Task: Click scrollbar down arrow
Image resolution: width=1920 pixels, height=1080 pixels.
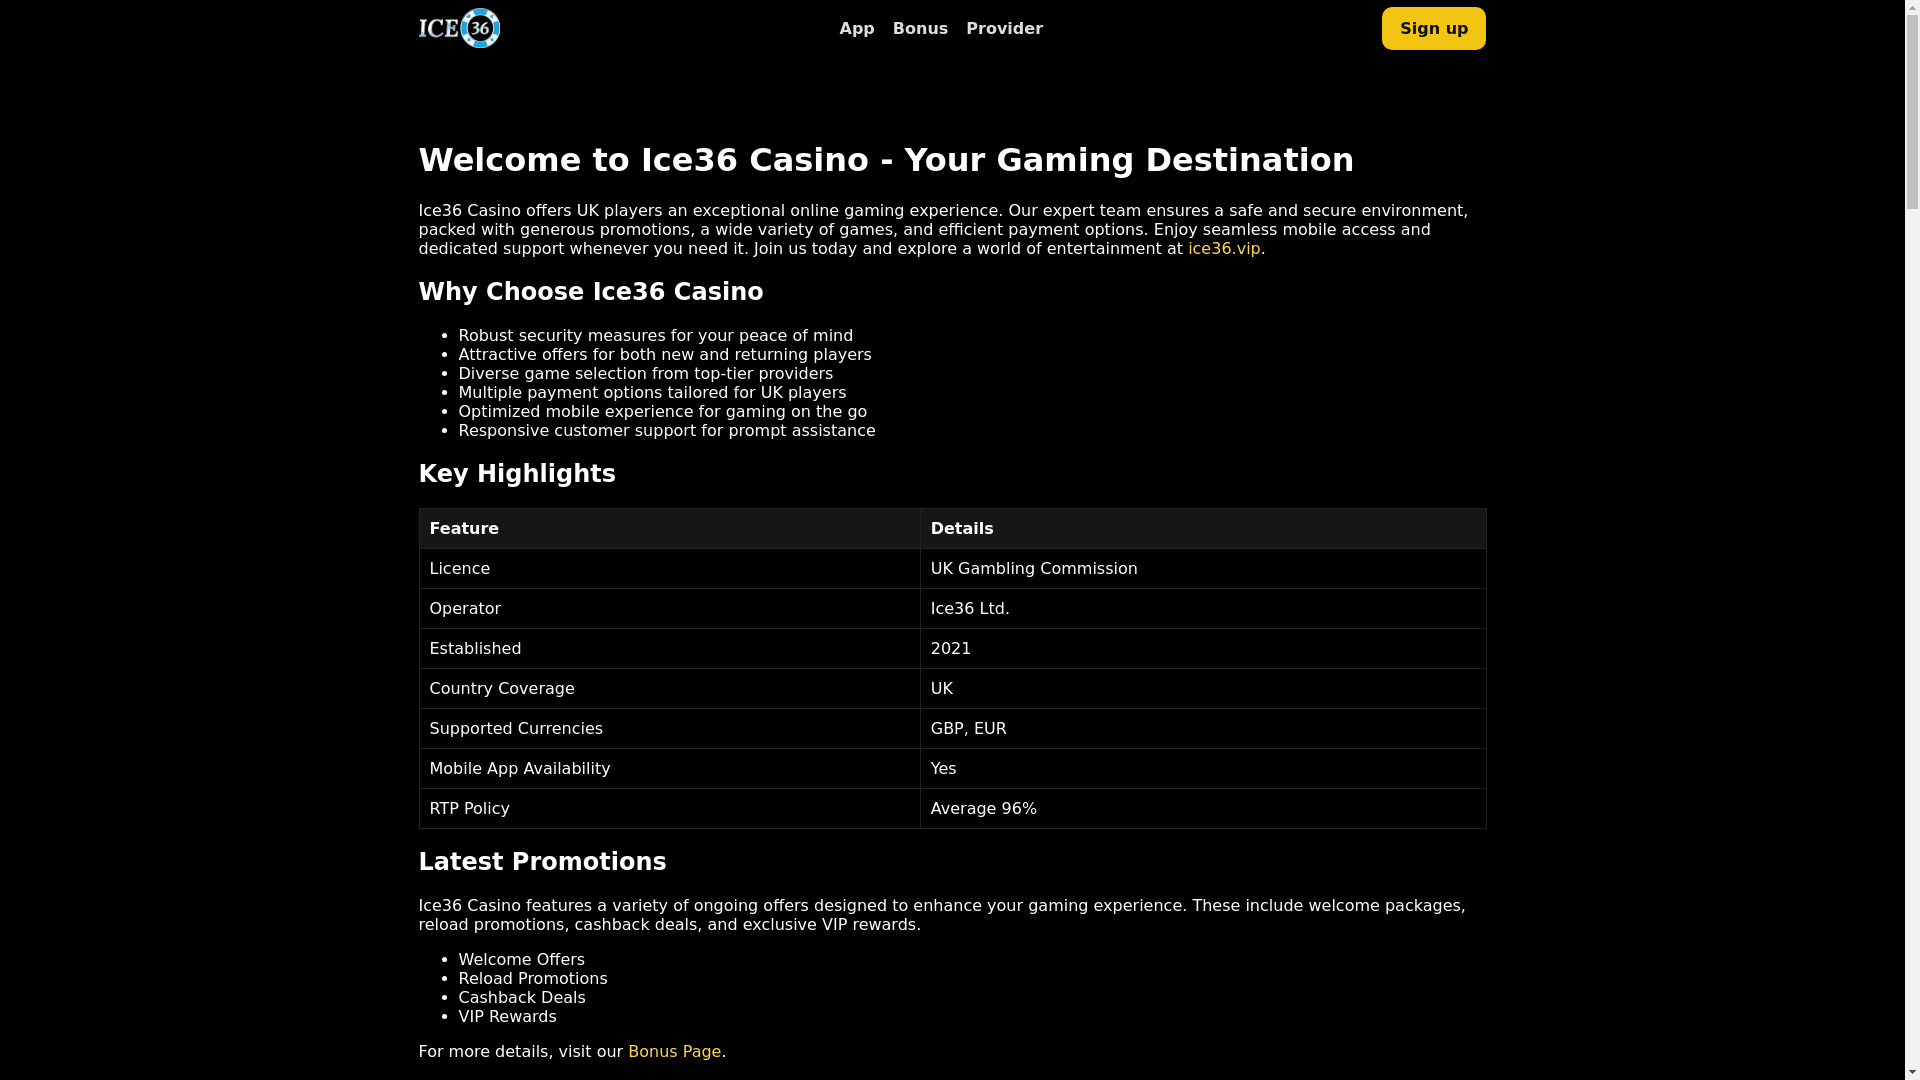Action: click(1912, 1072)
